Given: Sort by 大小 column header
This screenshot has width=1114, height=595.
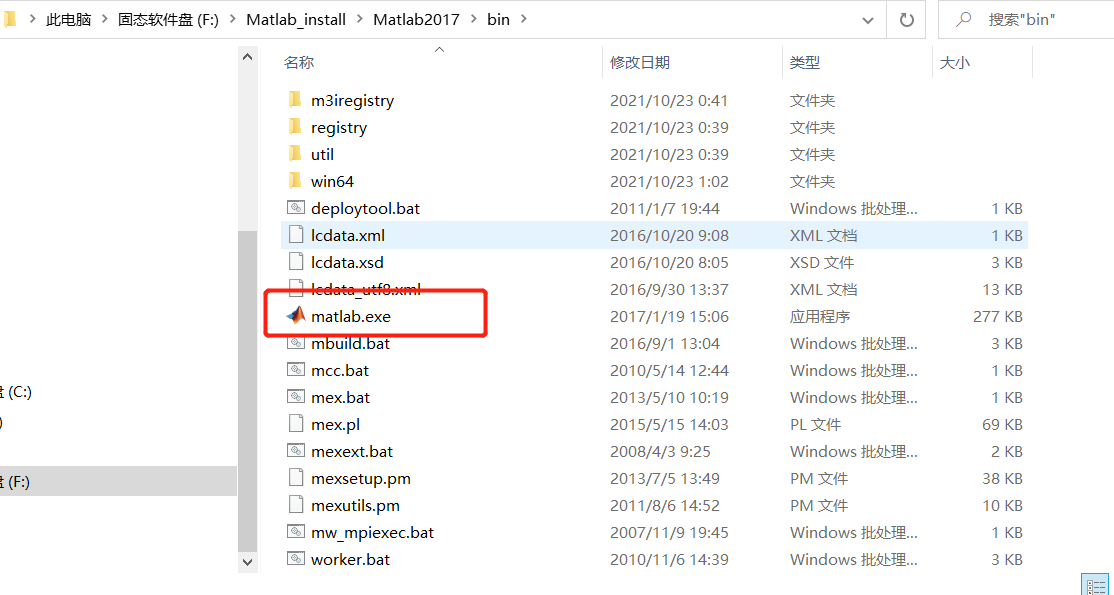Looking at the screenshot, I should click(x=954, y=63).
